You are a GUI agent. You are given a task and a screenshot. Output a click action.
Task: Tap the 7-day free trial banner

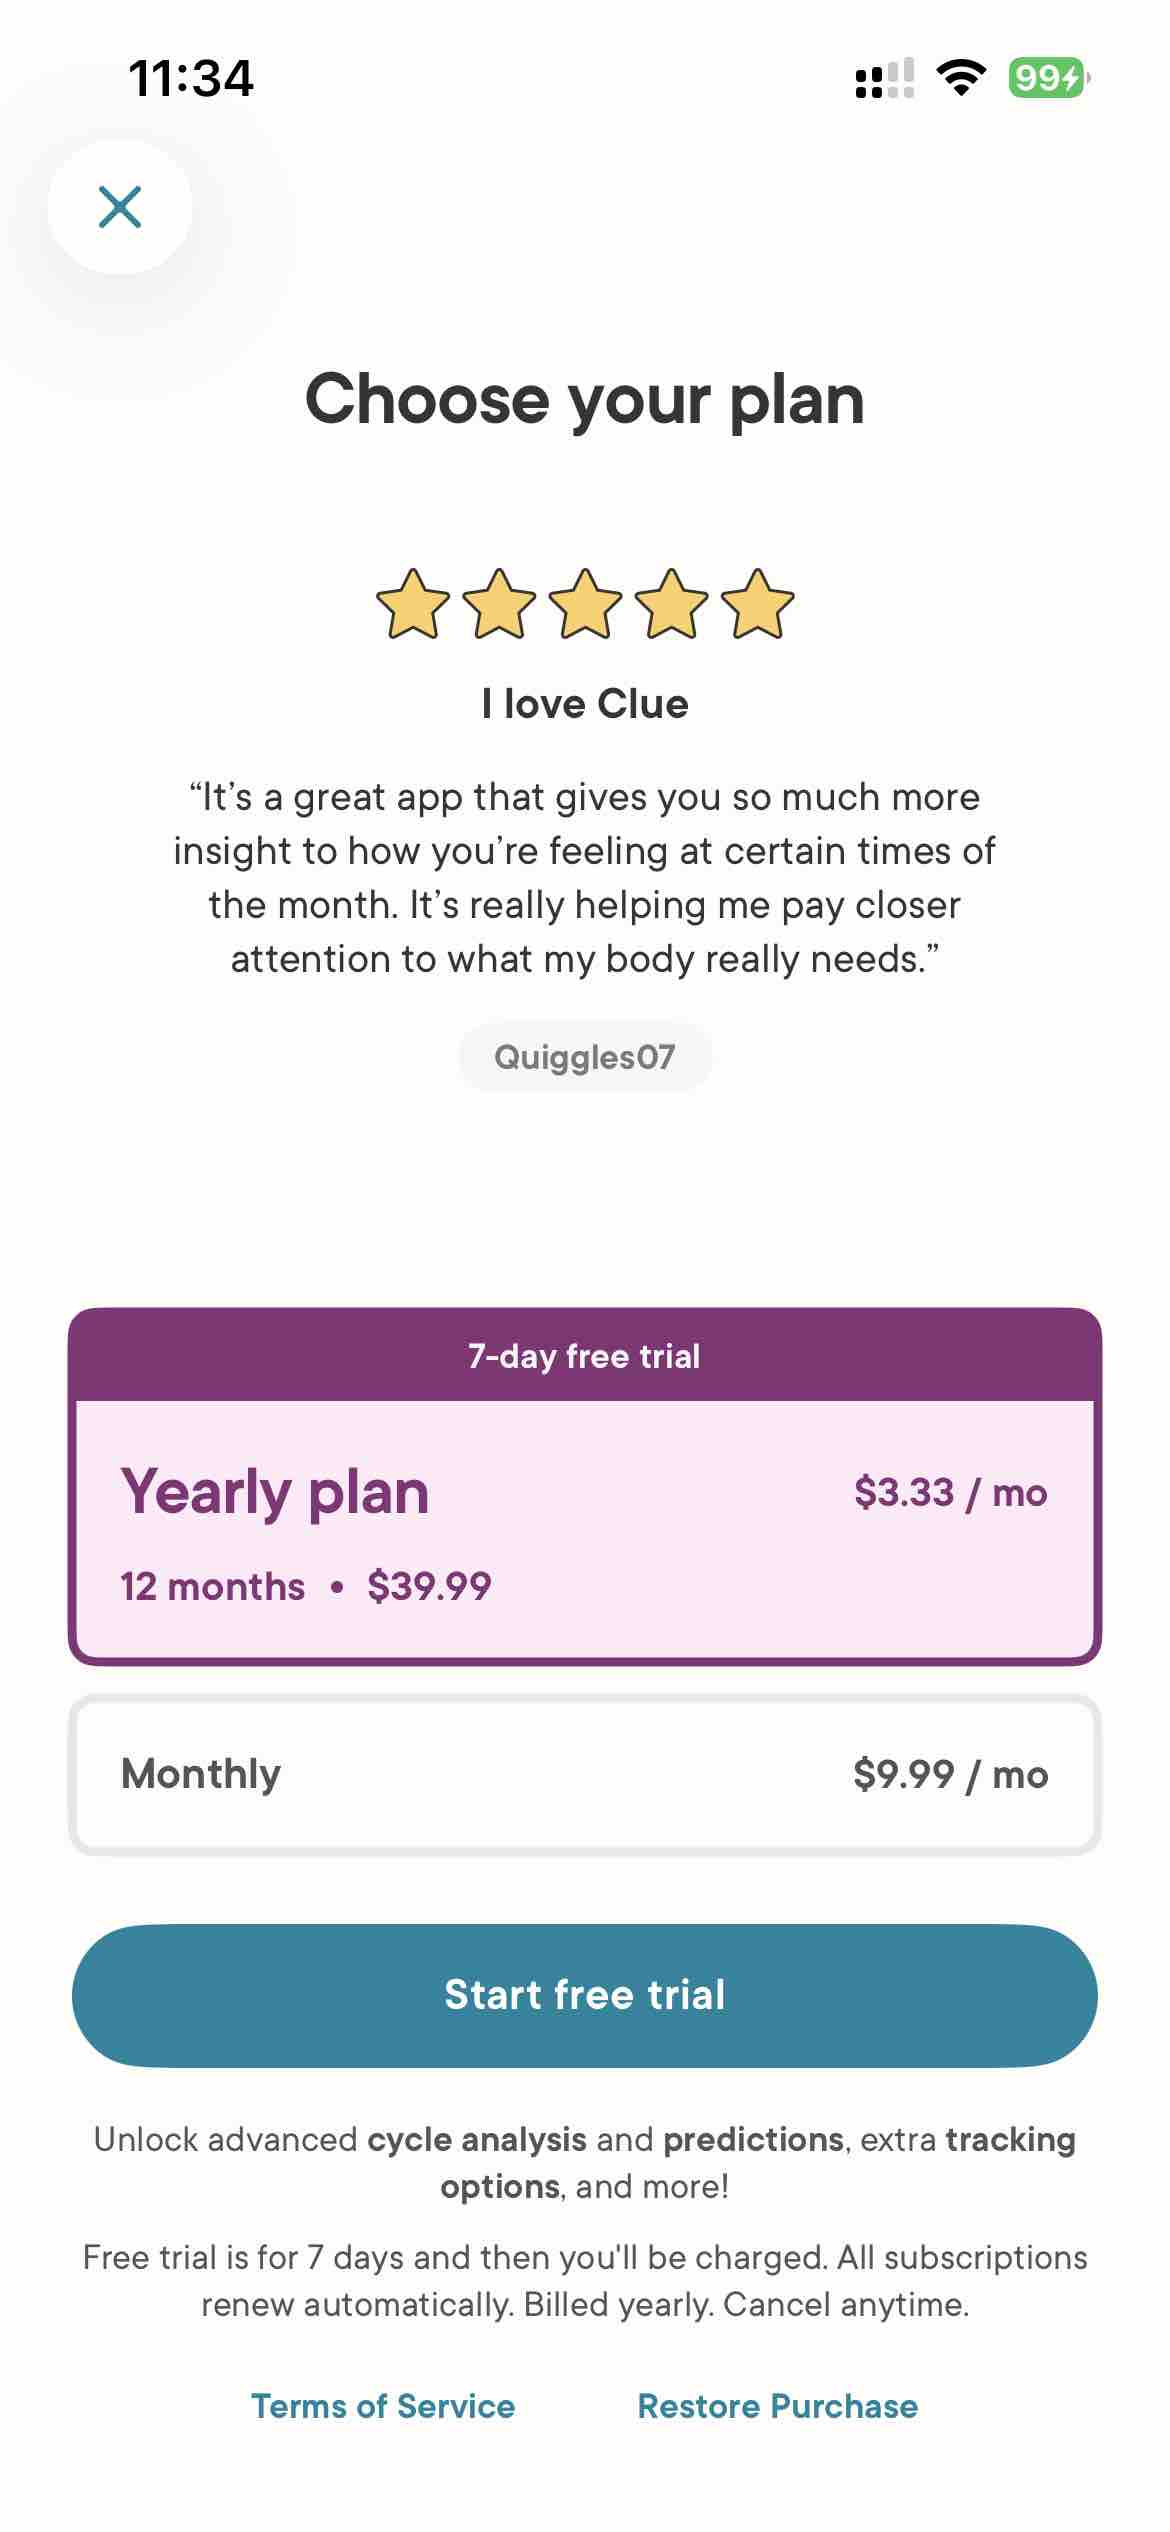pos(585,1355)
